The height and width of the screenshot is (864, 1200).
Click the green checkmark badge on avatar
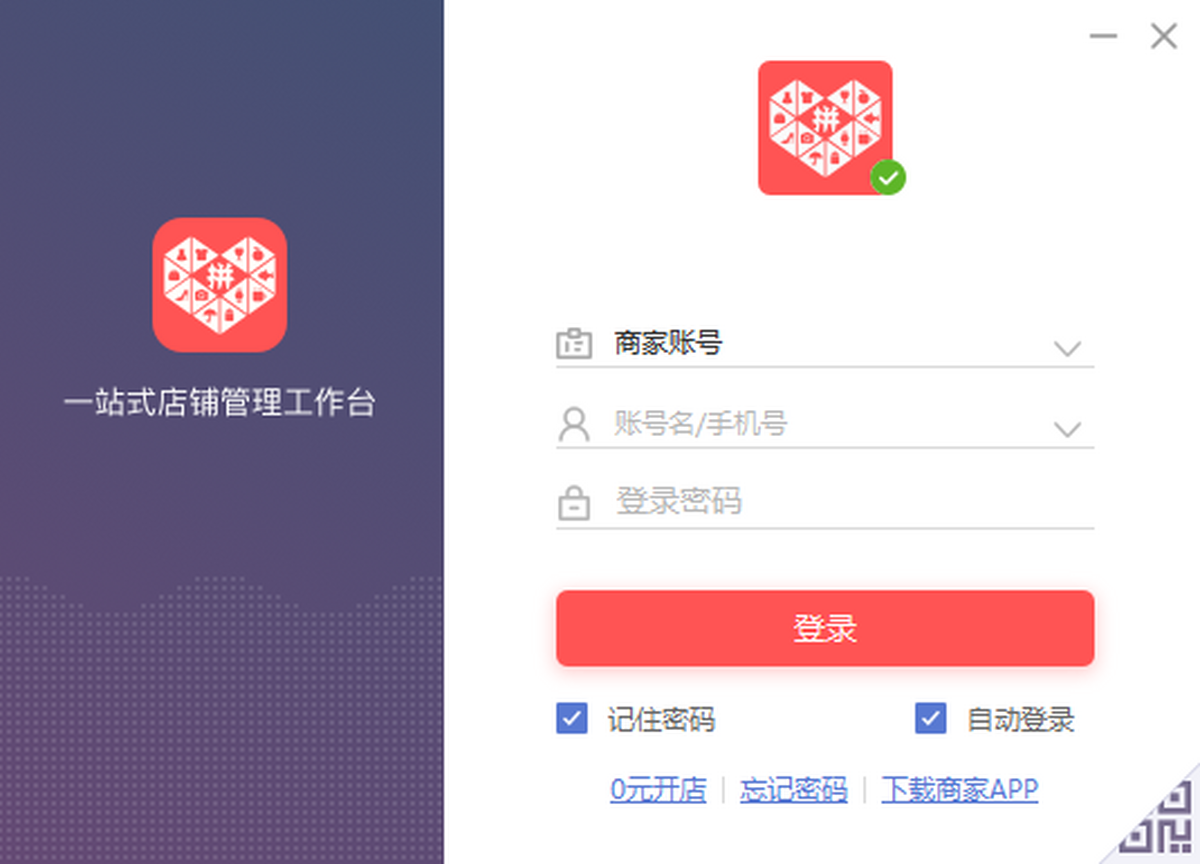(888, 177)
